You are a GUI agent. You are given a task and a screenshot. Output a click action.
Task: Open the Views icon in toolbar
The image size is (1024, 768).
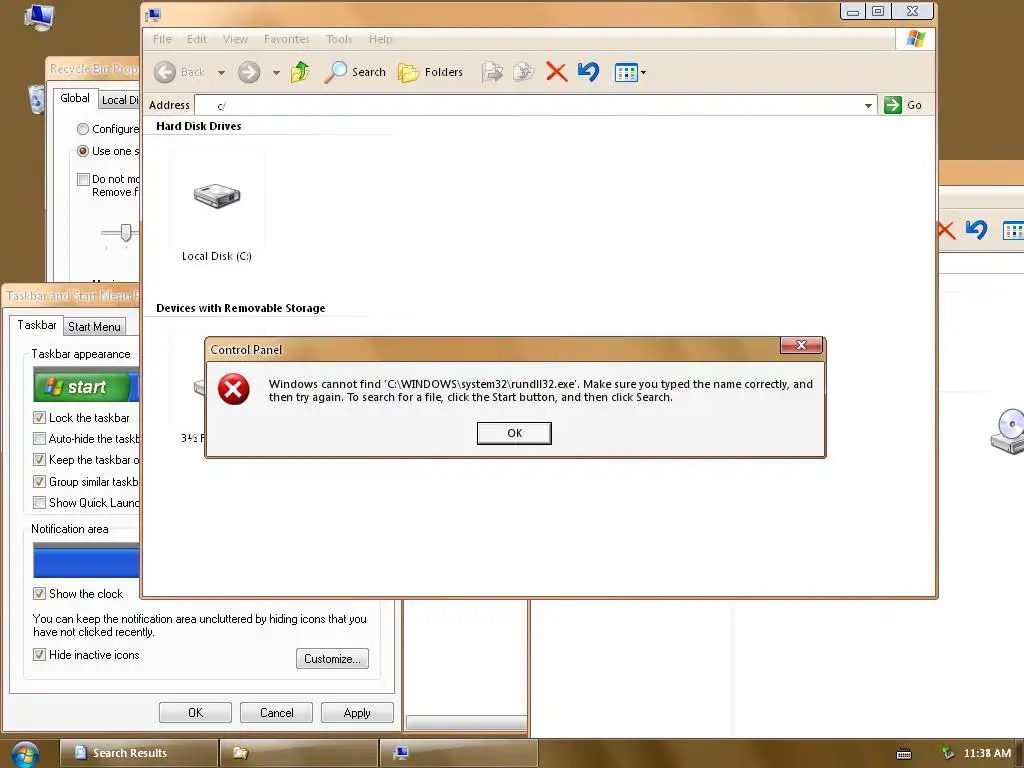point(626,72)
